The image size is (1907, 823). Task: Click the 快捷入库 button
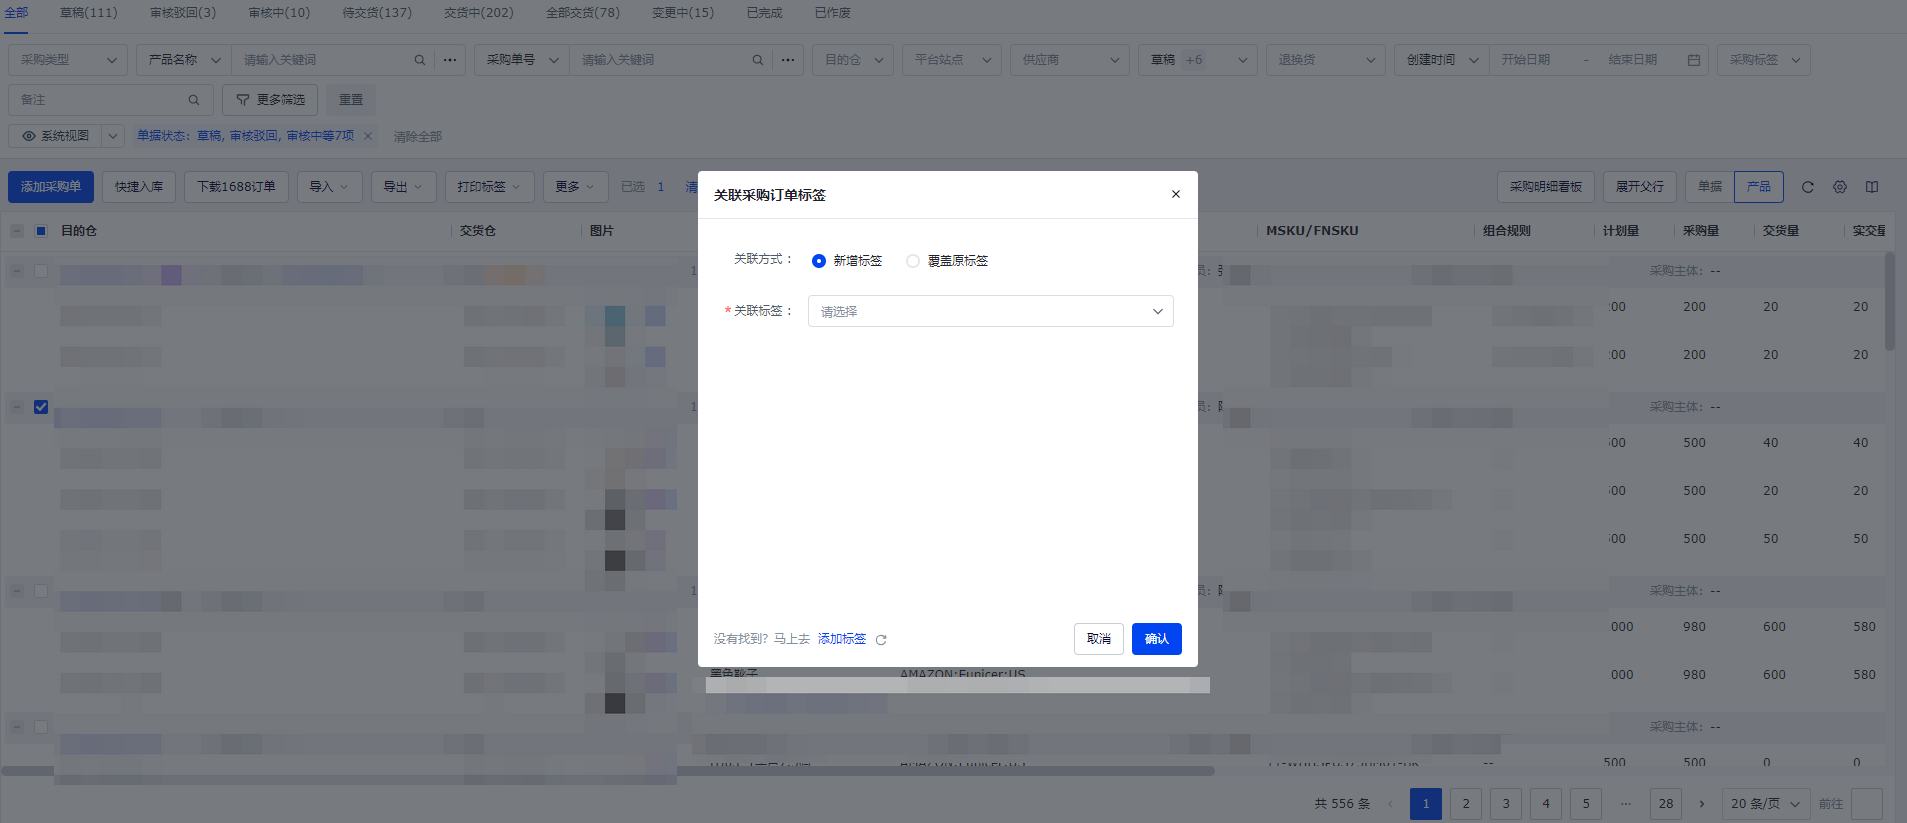(139, 187)
